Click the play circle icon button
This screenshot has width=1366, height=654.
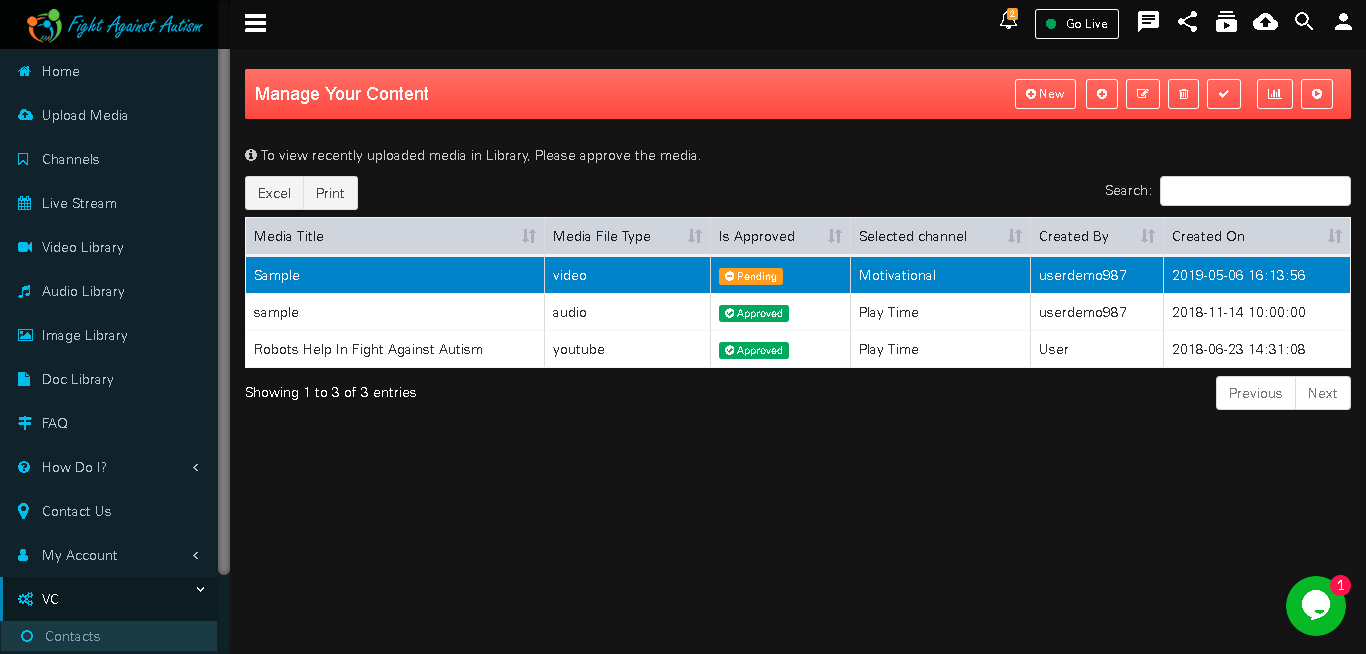(1317, 94)
